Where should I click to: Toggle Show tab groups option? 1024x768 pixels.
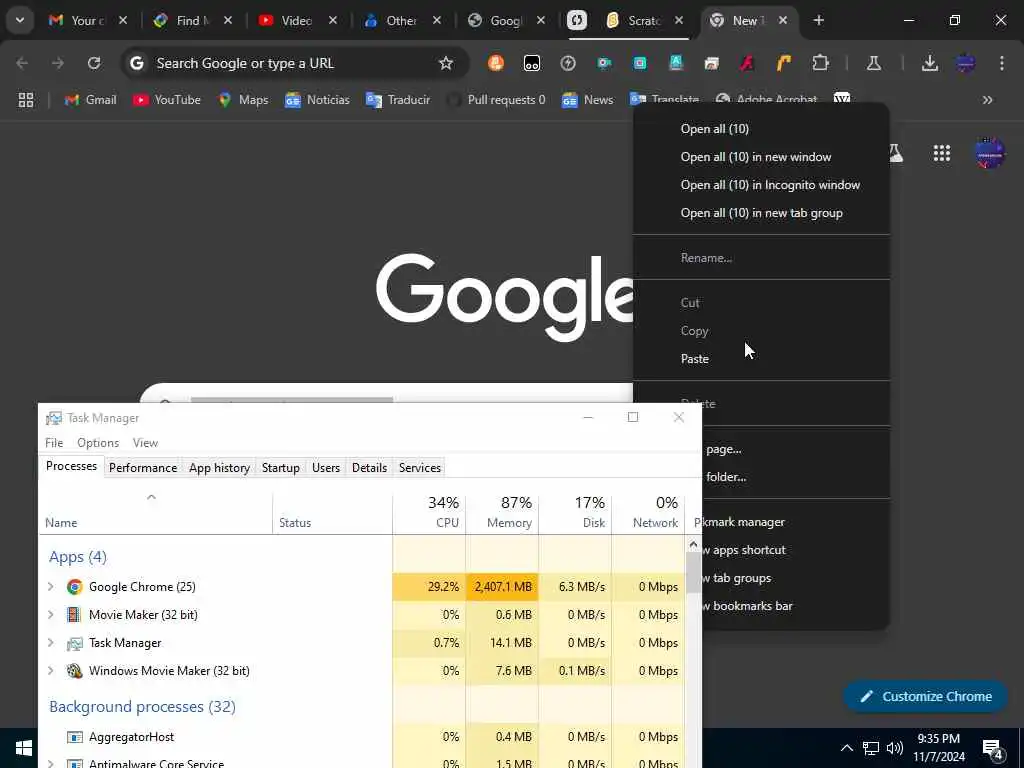(795, 578)
